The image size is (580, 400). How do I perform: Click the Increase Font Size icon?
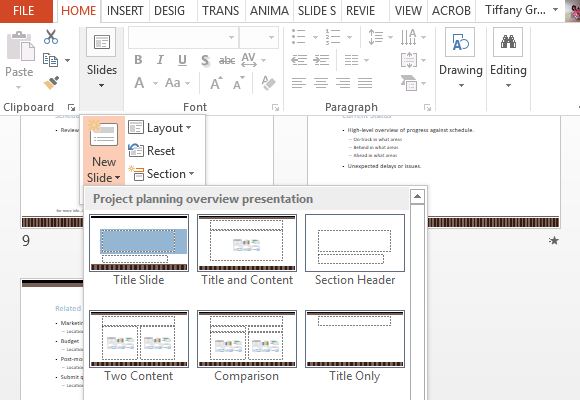[216, 83]
